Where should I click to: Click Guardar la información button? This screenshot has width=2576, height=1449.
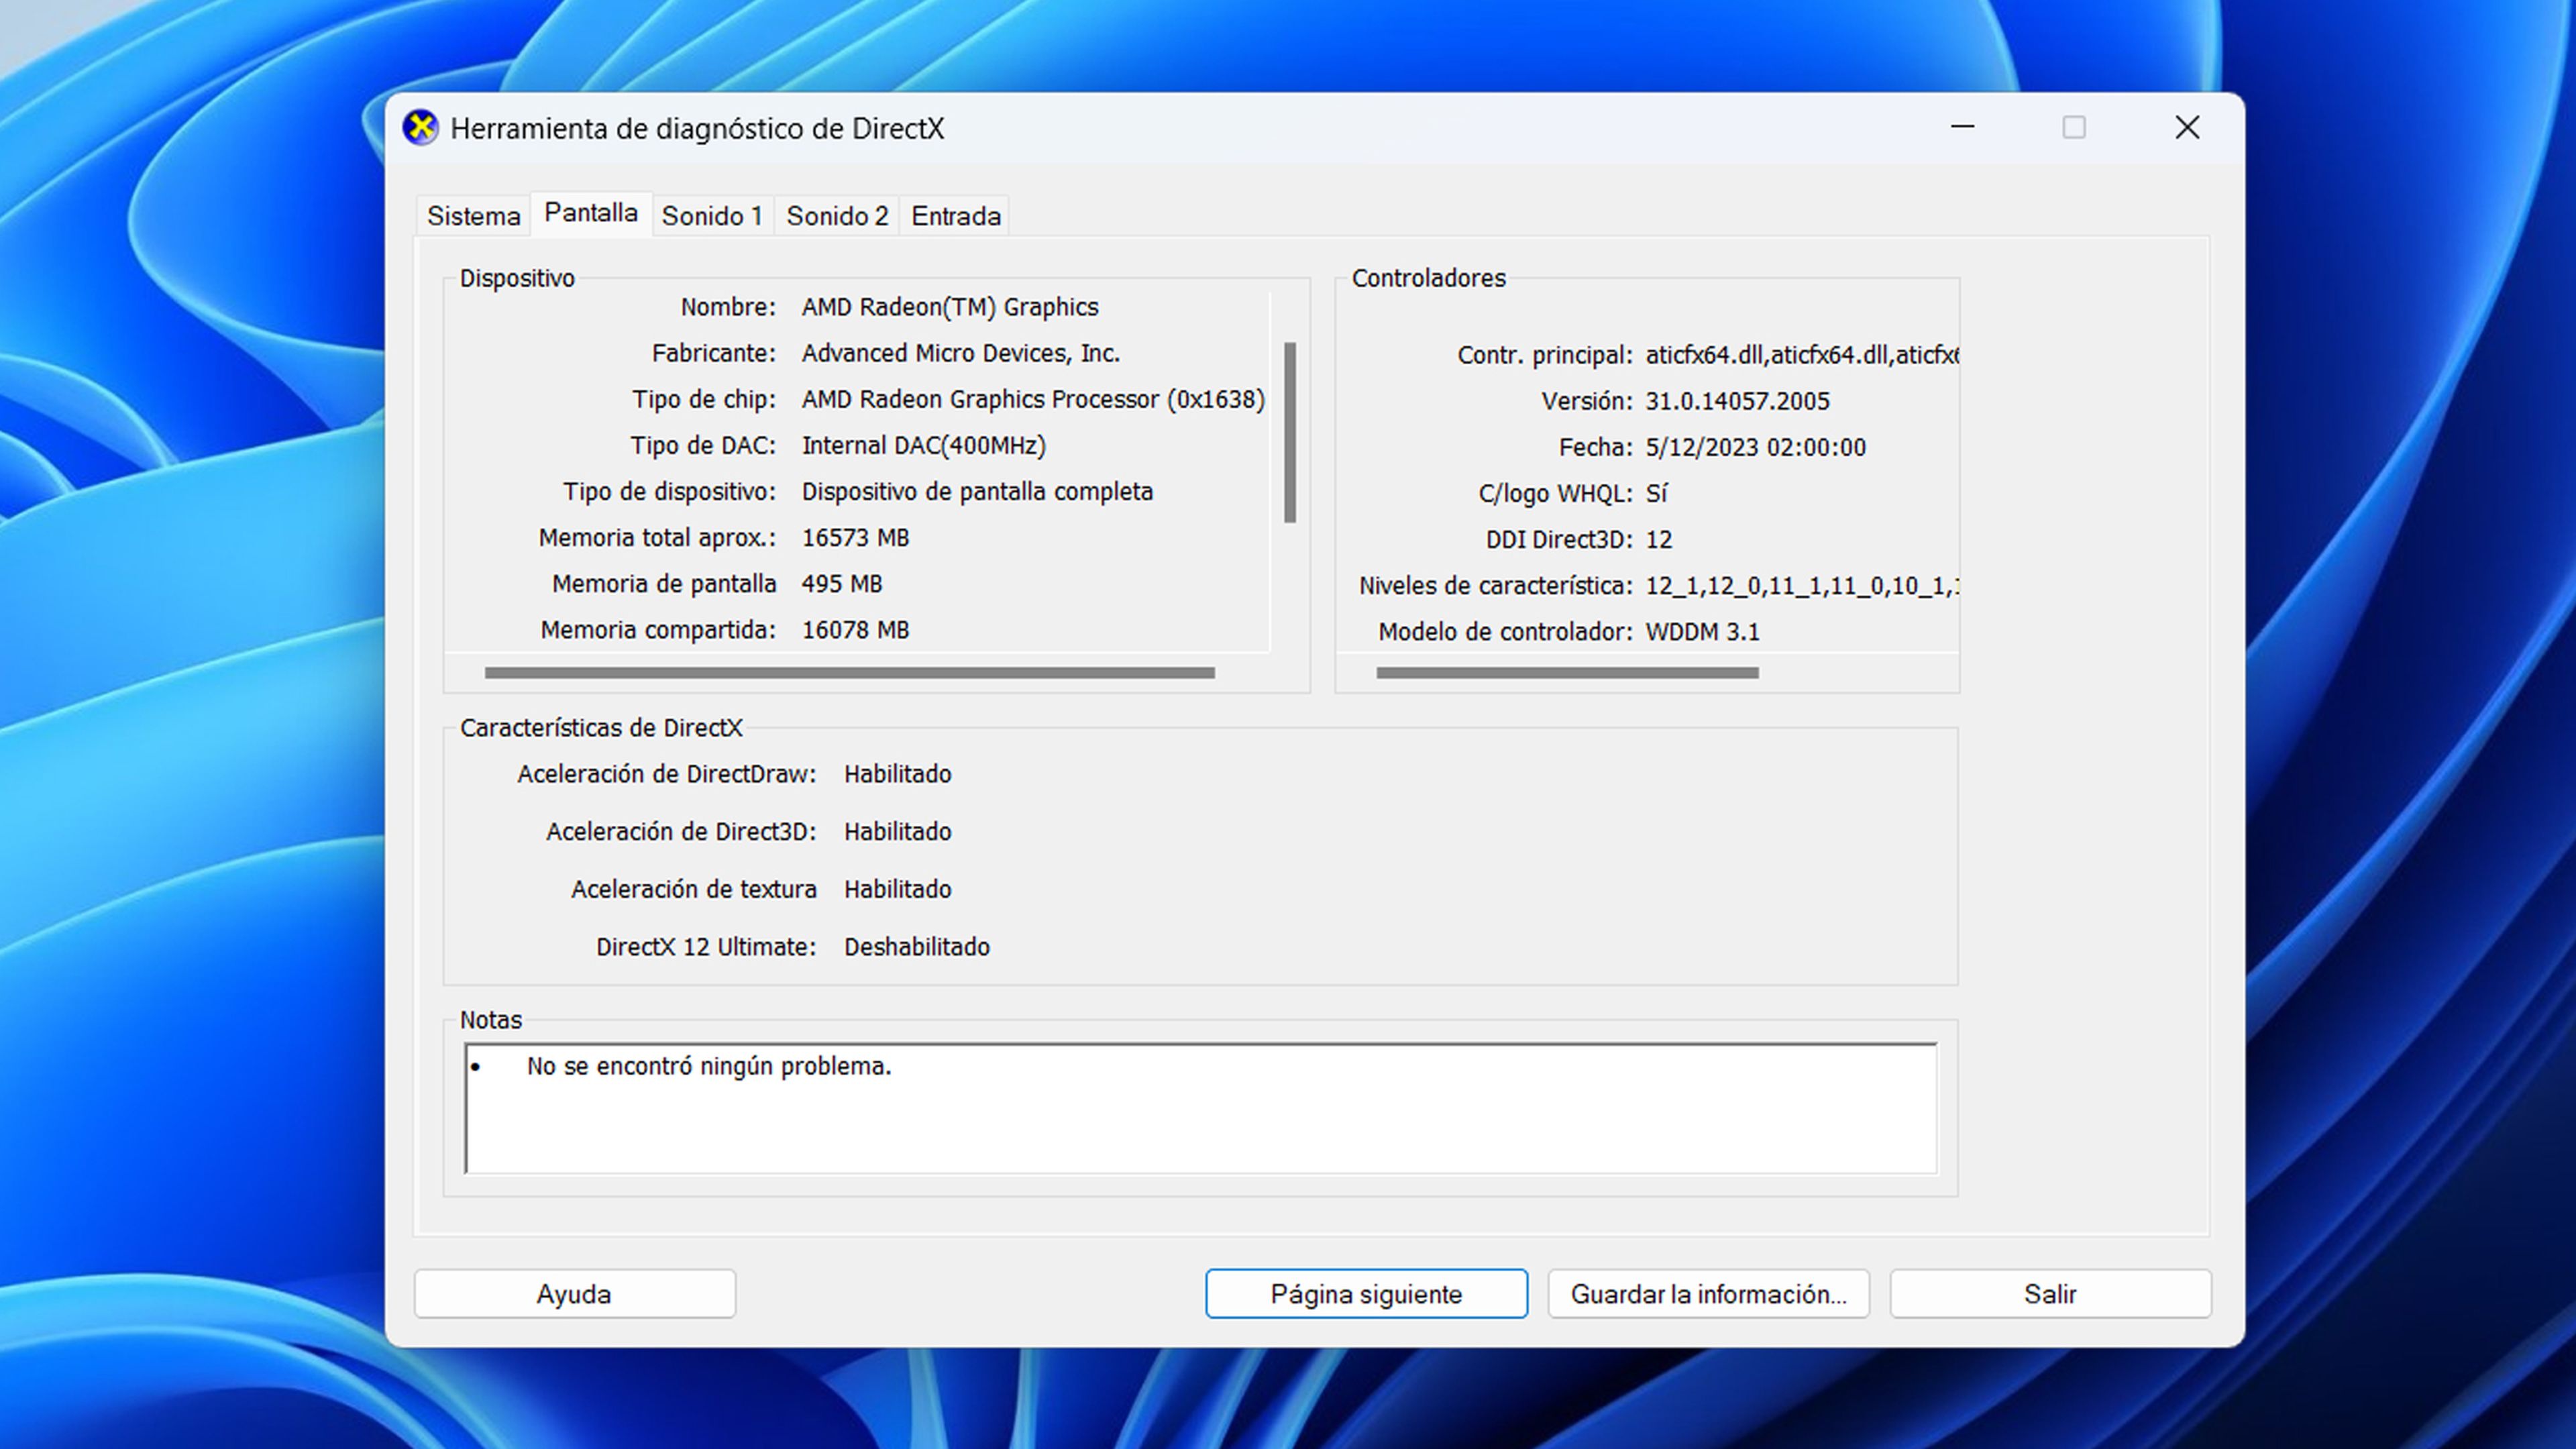(1708, 1294)
